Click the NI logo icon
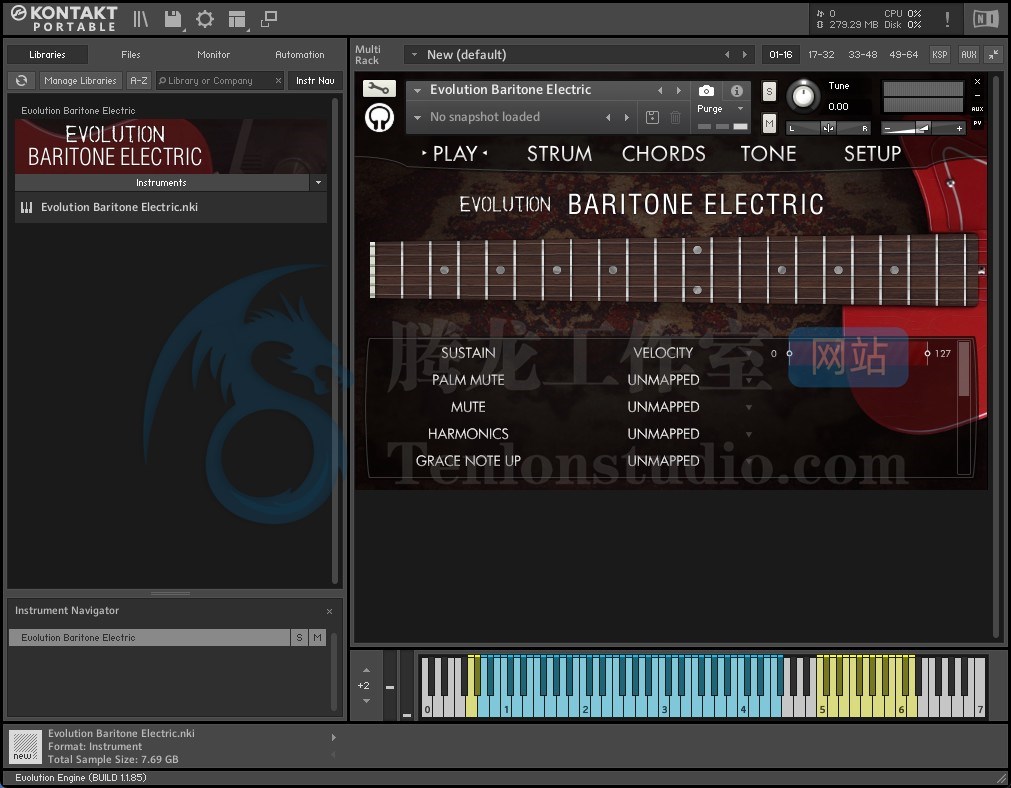Viewport: 1011px width, 788px height. [x=985, y=19]
